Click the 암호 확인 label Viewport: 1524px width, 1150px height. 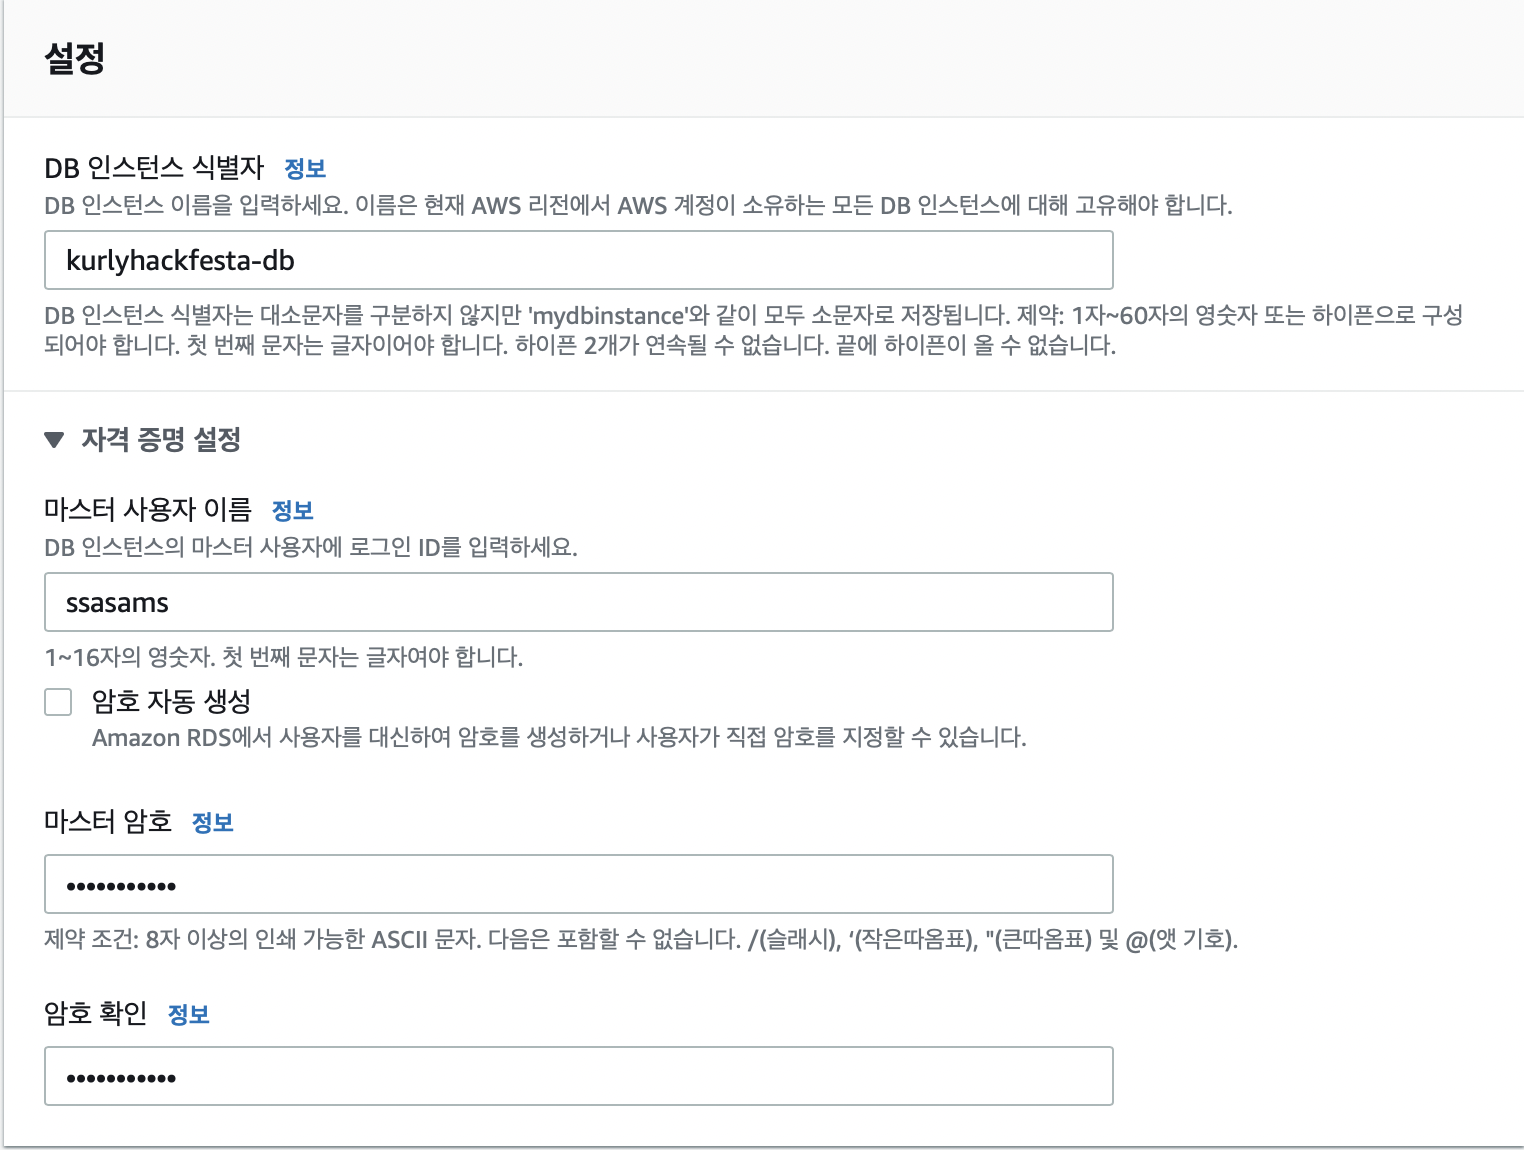click(96, 1013)
